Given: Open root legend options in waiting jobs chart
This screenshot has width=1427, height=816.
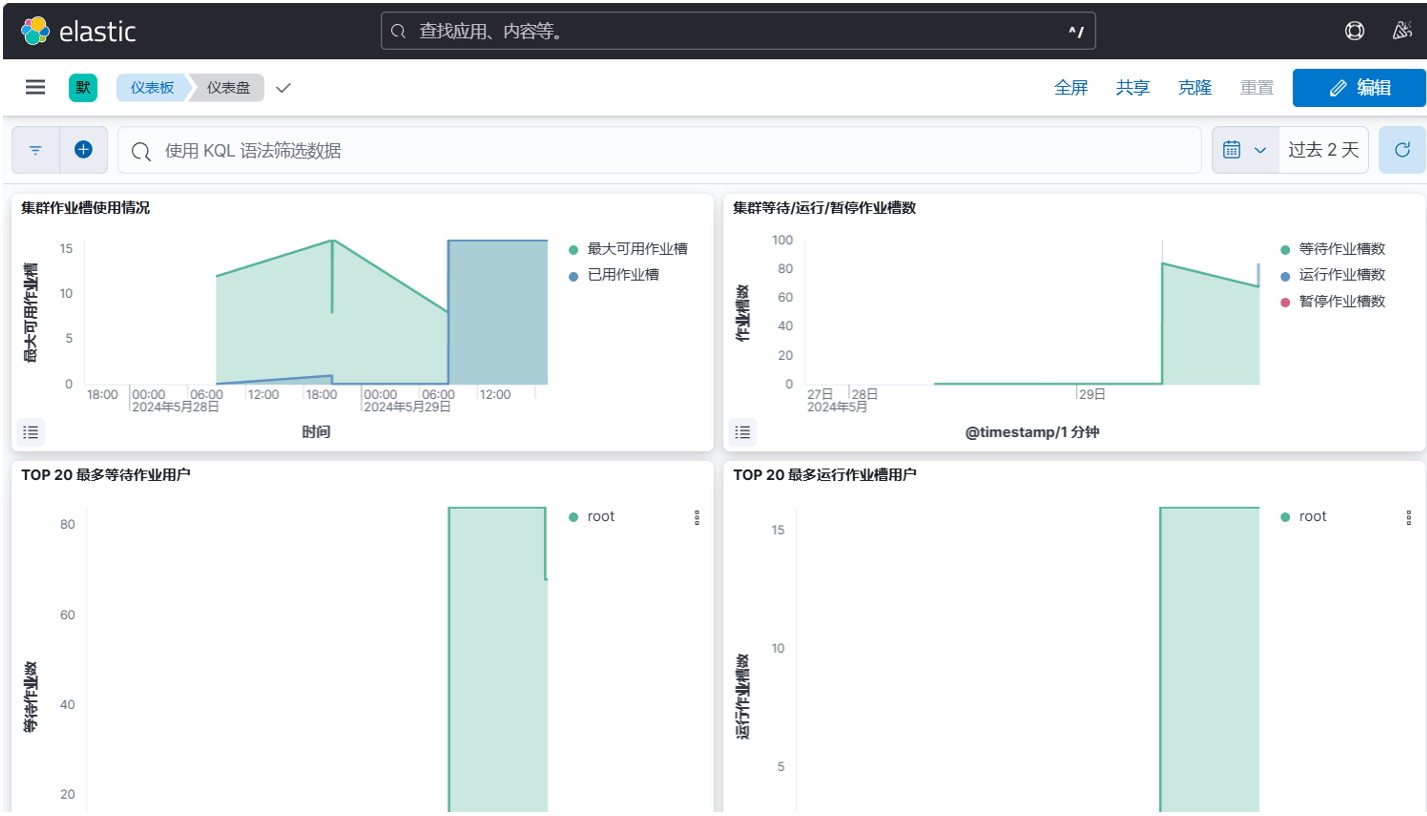Looking at the screenshot, I should [697, 517].
